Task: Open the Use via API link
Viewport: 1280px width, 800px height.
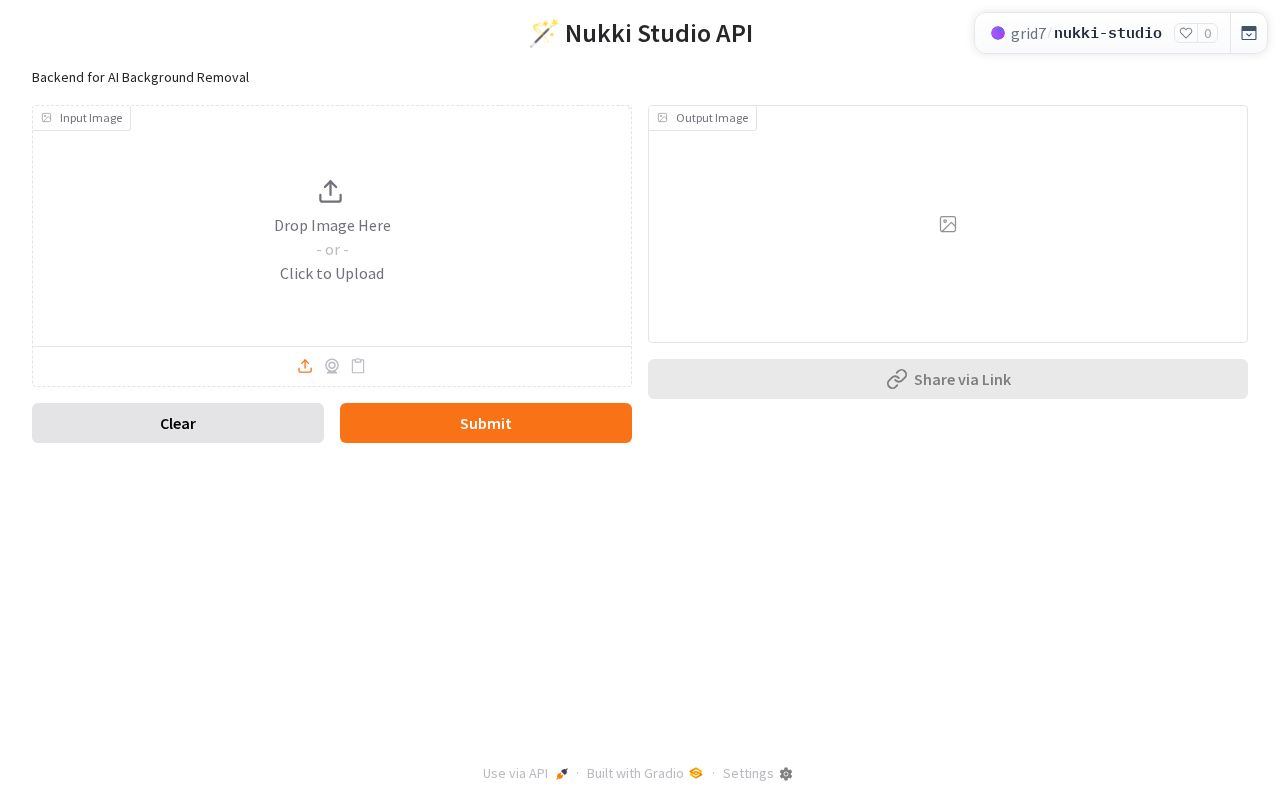Action: [526, 774]
